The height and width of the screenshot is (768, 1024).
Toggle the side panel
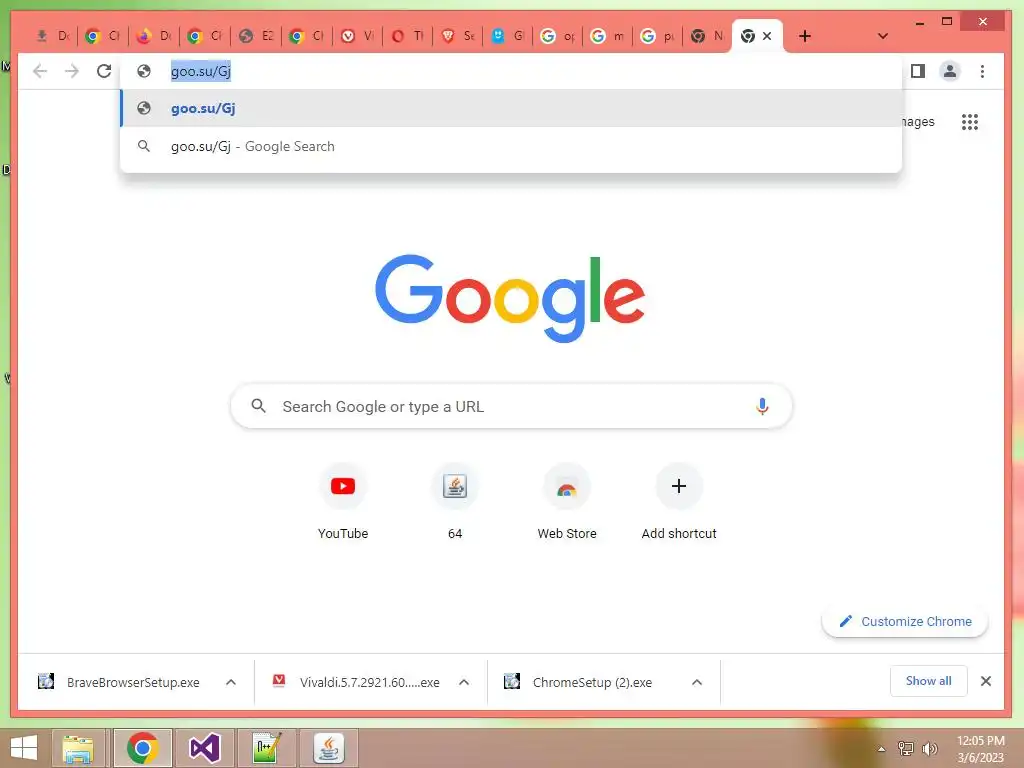click(x=918, y=71)
